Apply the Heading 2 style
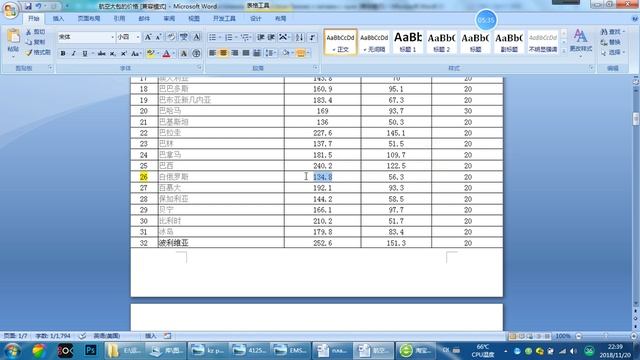The width and height of the screenshot is (640, 360). 442,42
